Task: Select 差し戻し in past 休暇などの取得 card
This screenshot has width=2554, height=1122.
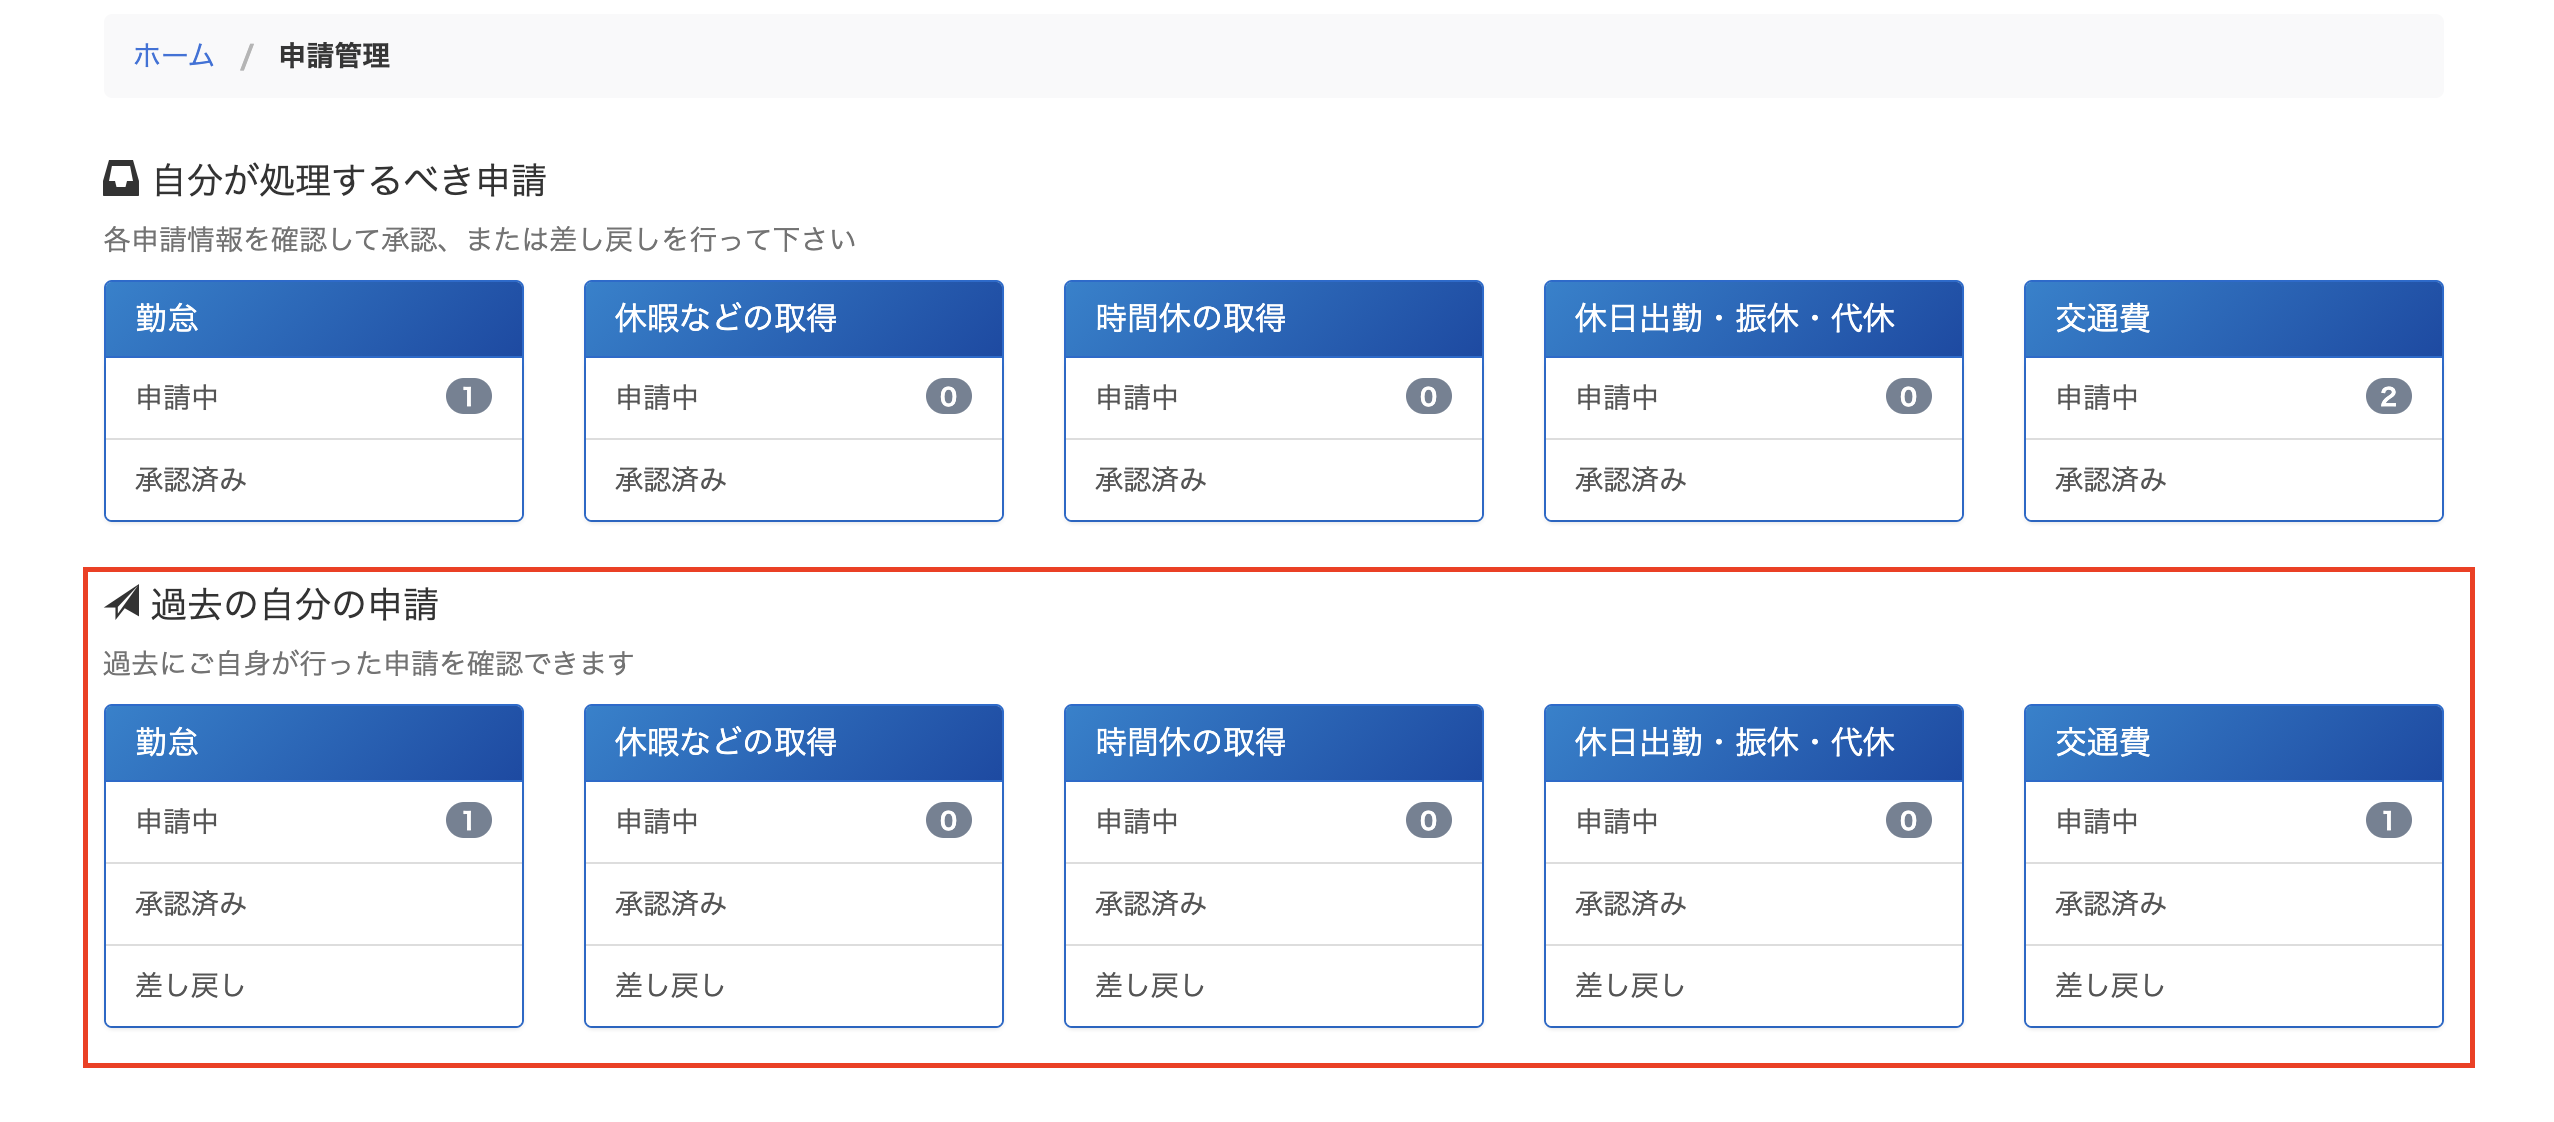Action: (x=670, y=986)
